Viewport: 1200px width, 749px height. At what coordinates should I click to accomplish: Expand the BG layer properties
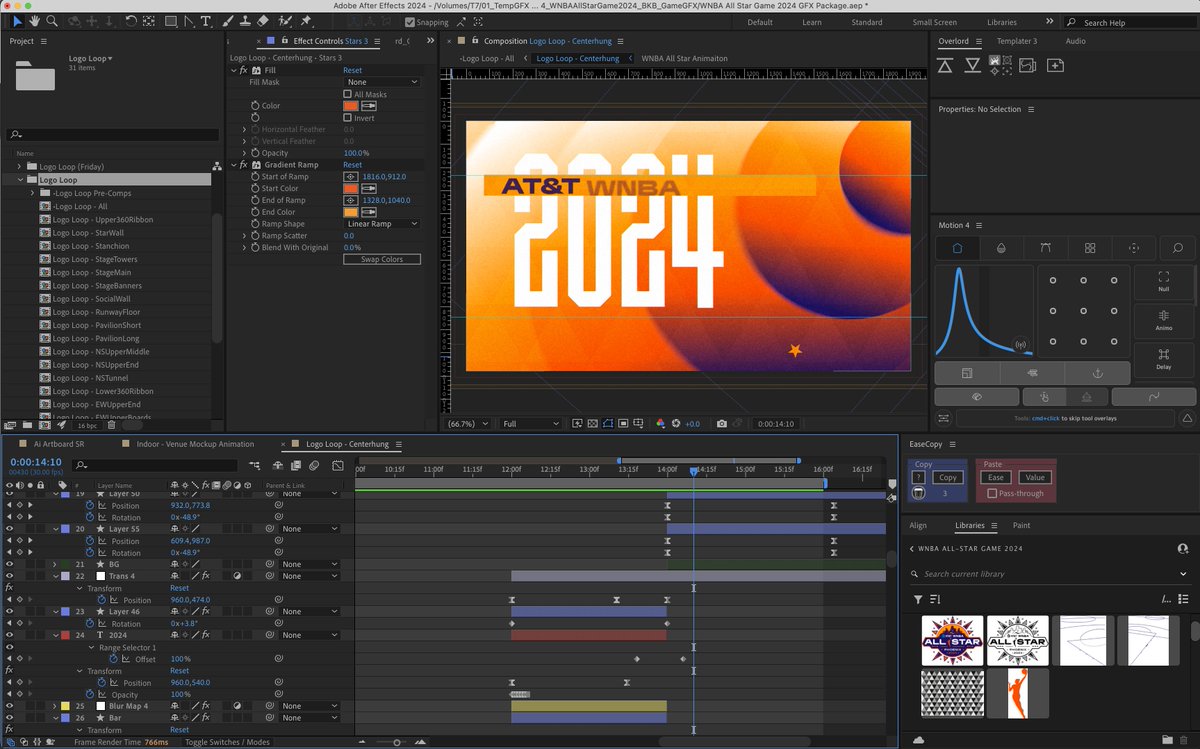(55, 564)
